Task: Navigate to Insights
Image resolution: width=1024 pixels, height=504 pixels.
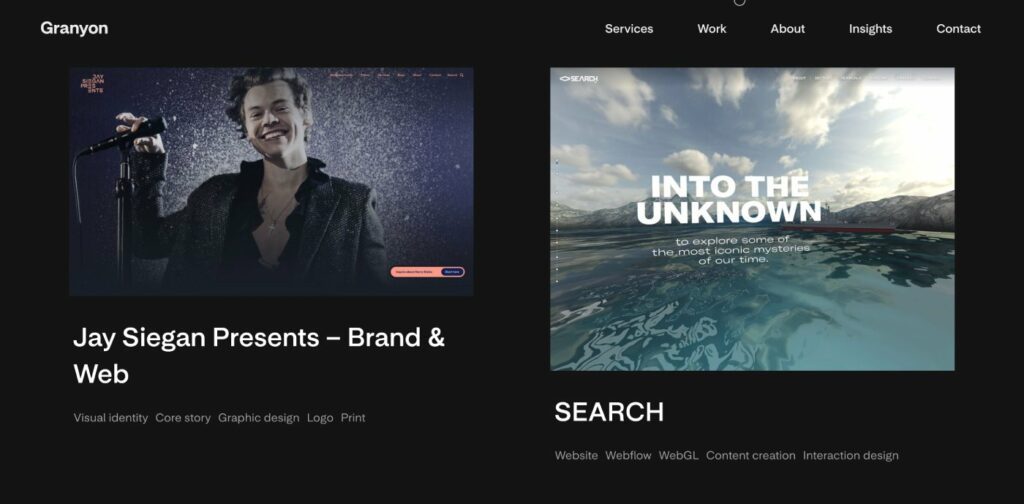Action: pos(871,29)
